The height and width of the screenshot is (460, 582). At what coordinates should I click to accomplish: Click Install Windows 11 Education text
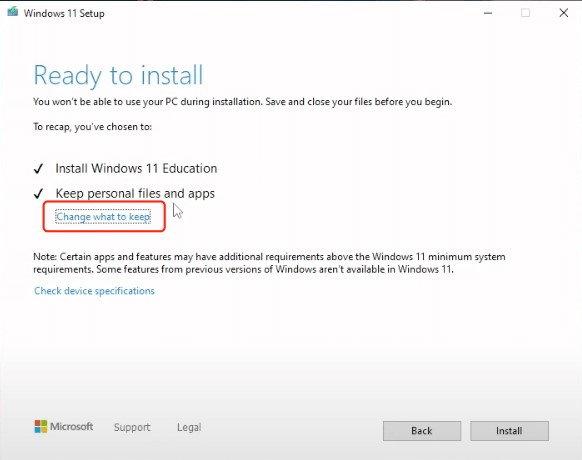coord(136,169)
